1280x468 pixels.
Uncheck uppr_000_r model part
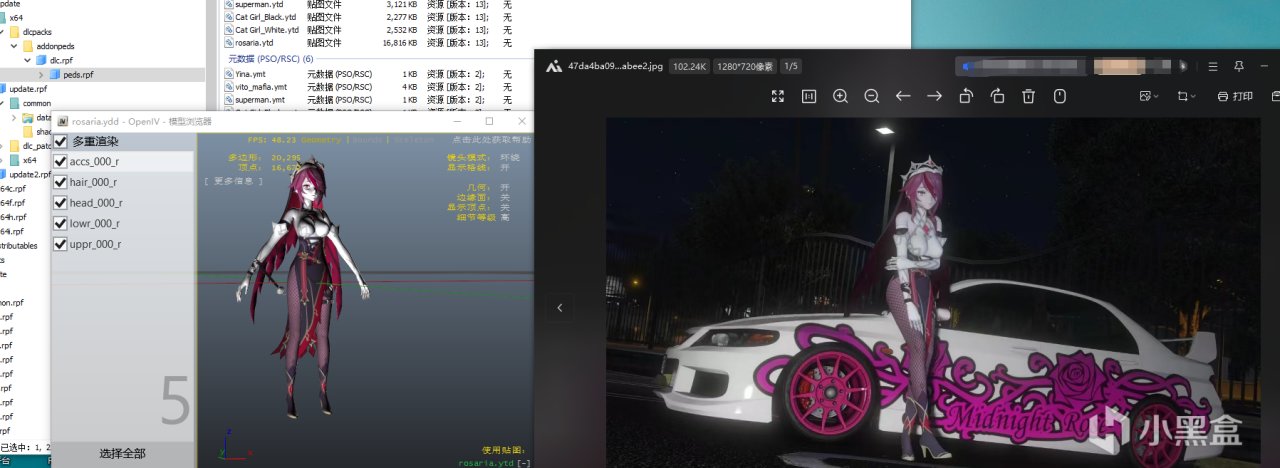coord(61,244)
